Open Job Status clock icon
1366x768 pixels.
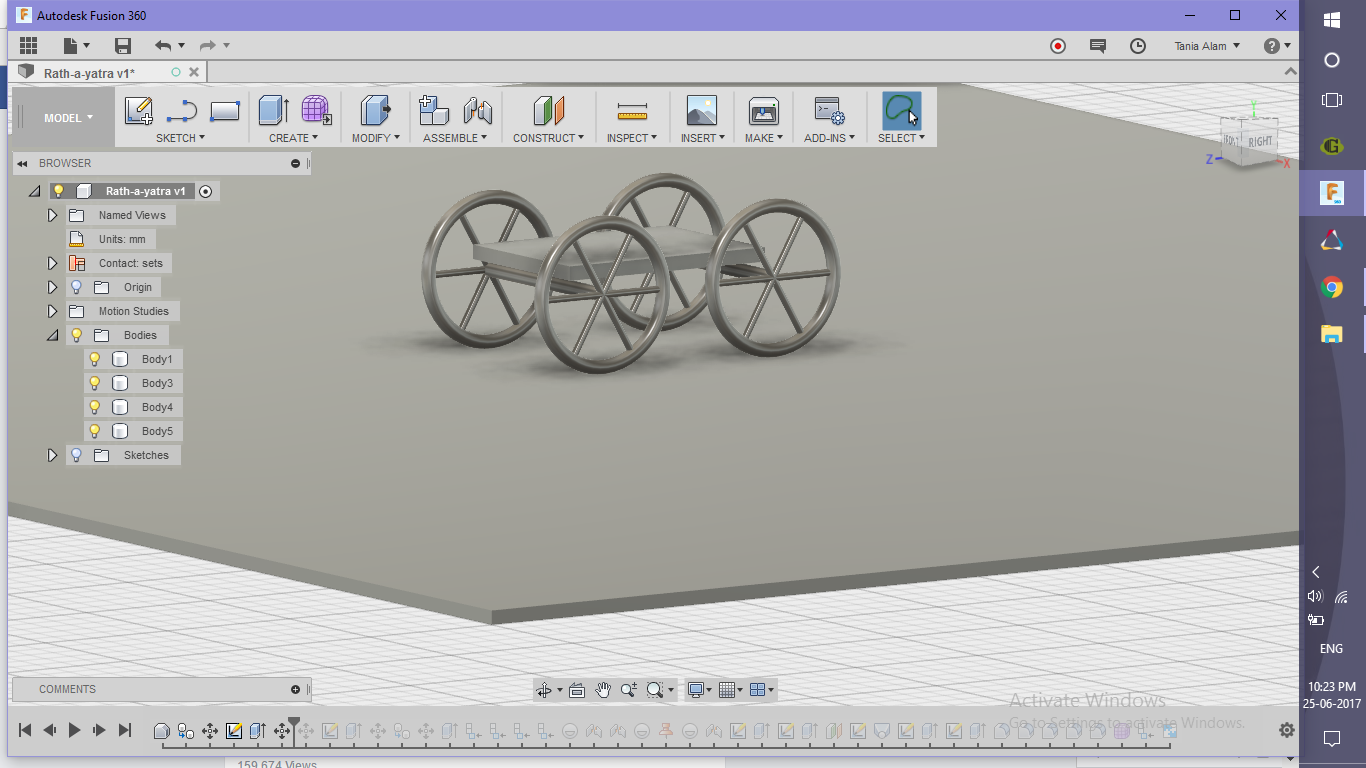1138,46
